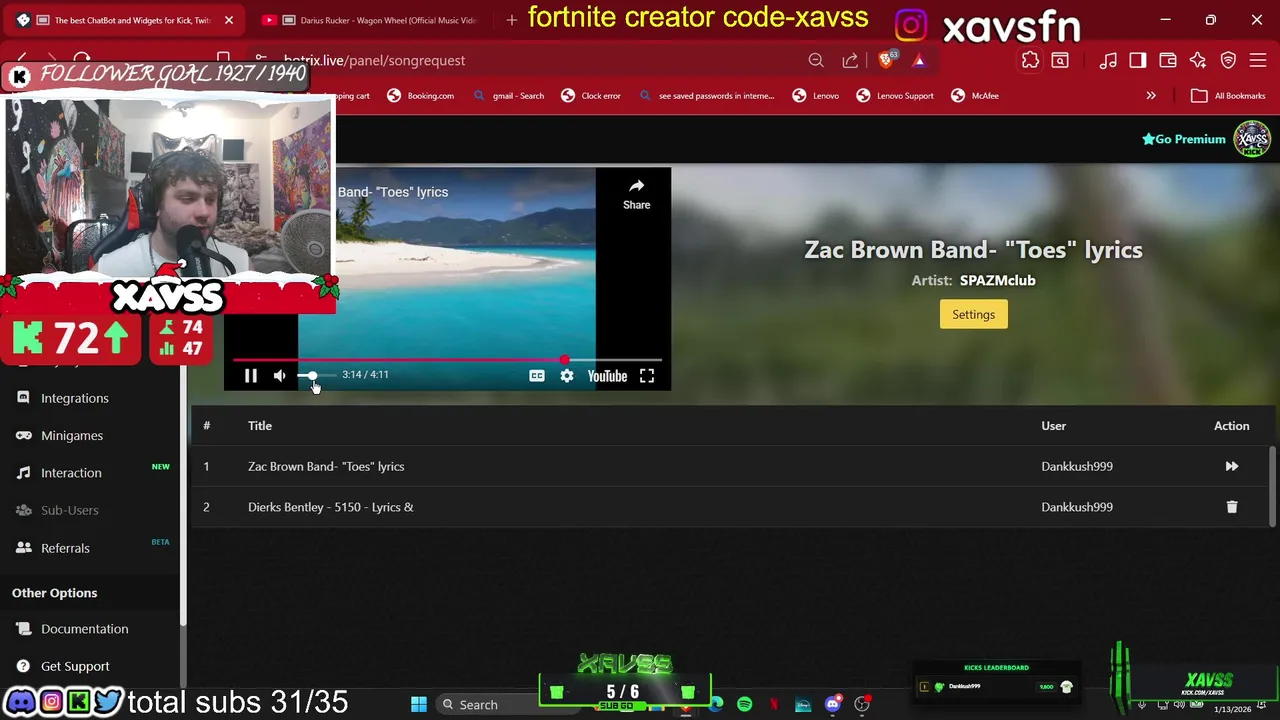Click the zoom-out magnifier in address bar
This screenshot has width=1280, height=720.
pos(816,61)
